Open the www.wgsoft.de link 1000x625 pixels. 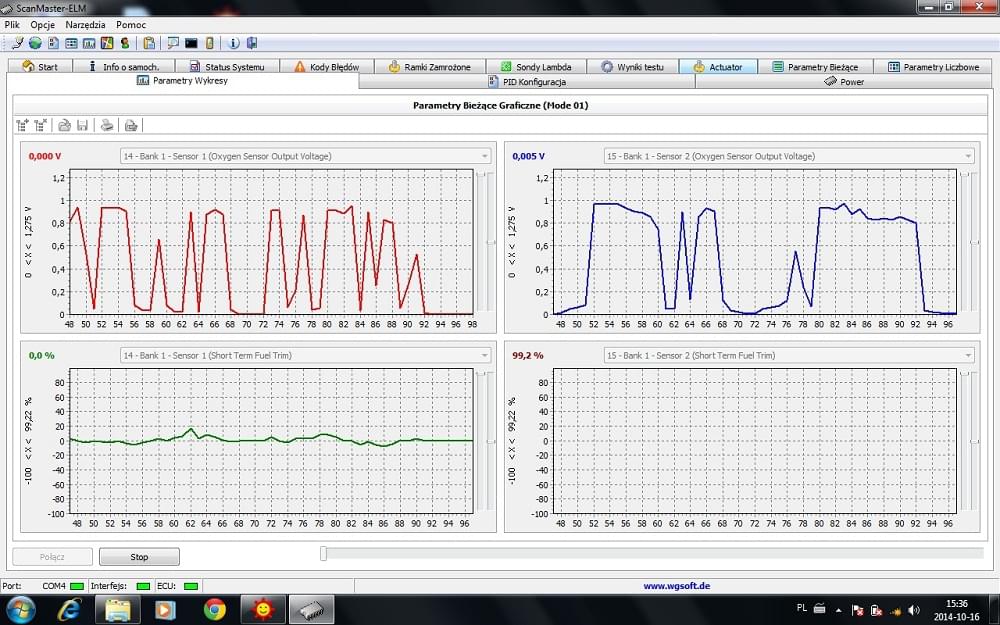[x=676, y=585]
